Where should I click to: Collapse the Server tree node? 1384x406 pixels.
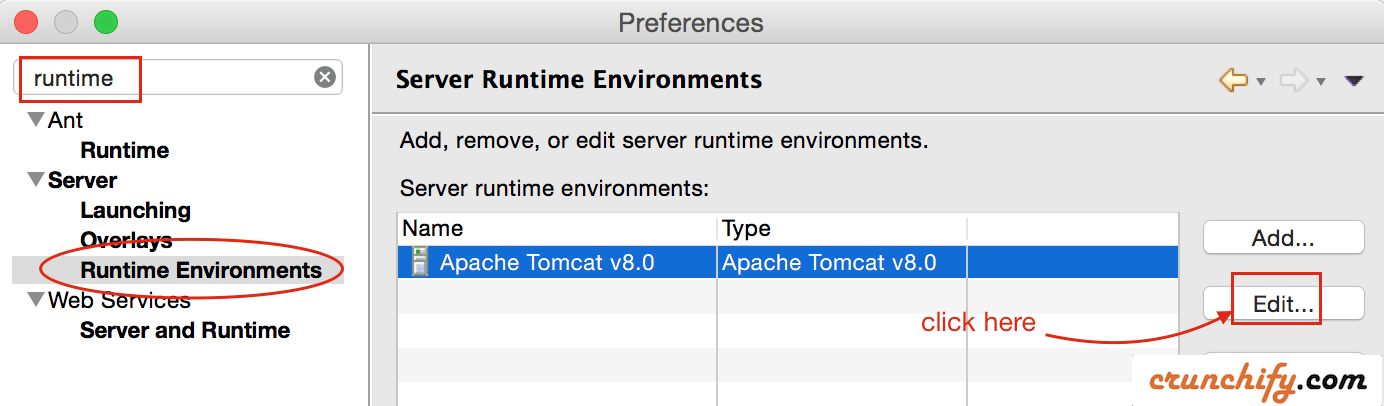tap(36, 180)
